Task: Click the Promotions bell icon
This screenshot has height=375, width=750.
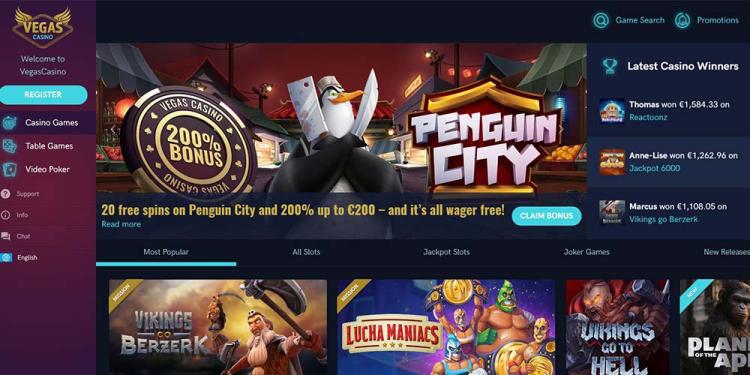Action: click(683, 21)
